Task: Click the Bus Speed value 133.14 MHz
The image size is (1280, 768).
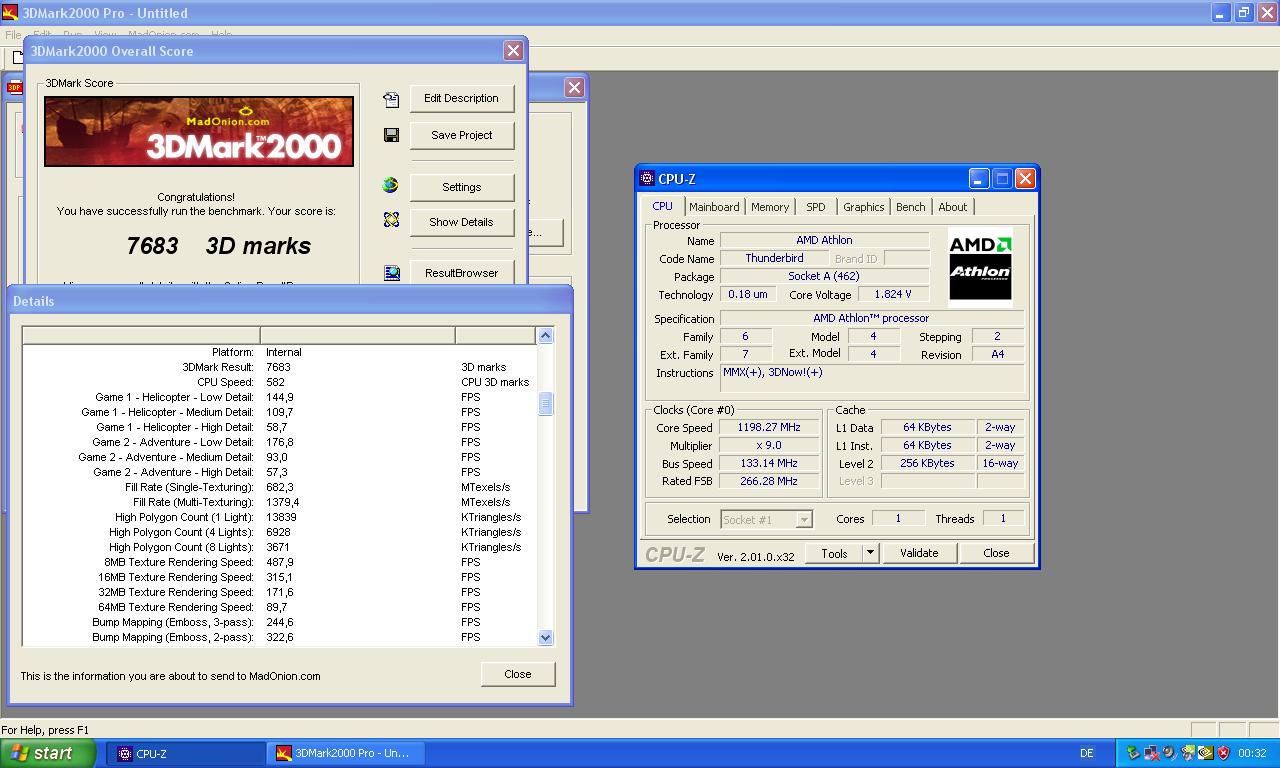Action: tap(768, 463)
